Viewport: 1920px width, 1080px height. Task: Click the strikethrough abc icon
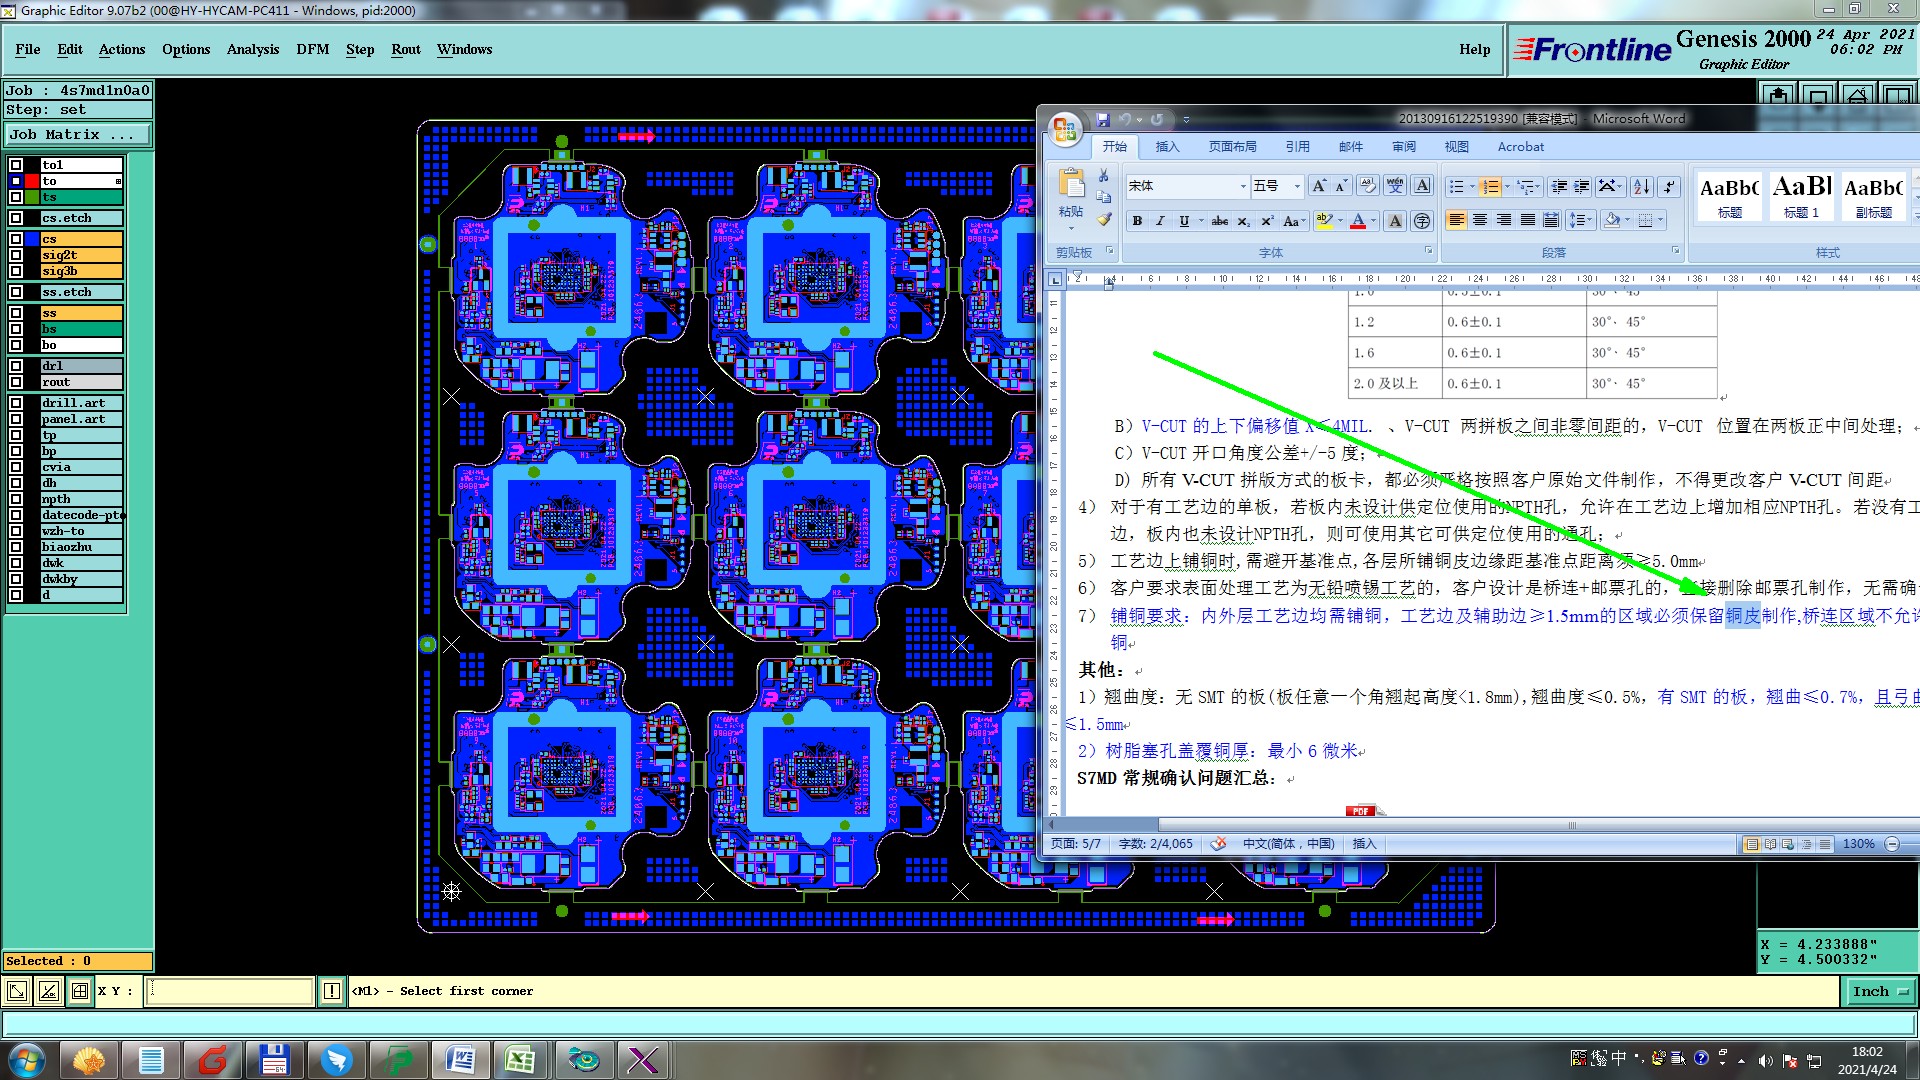(x=1220, y=221)
